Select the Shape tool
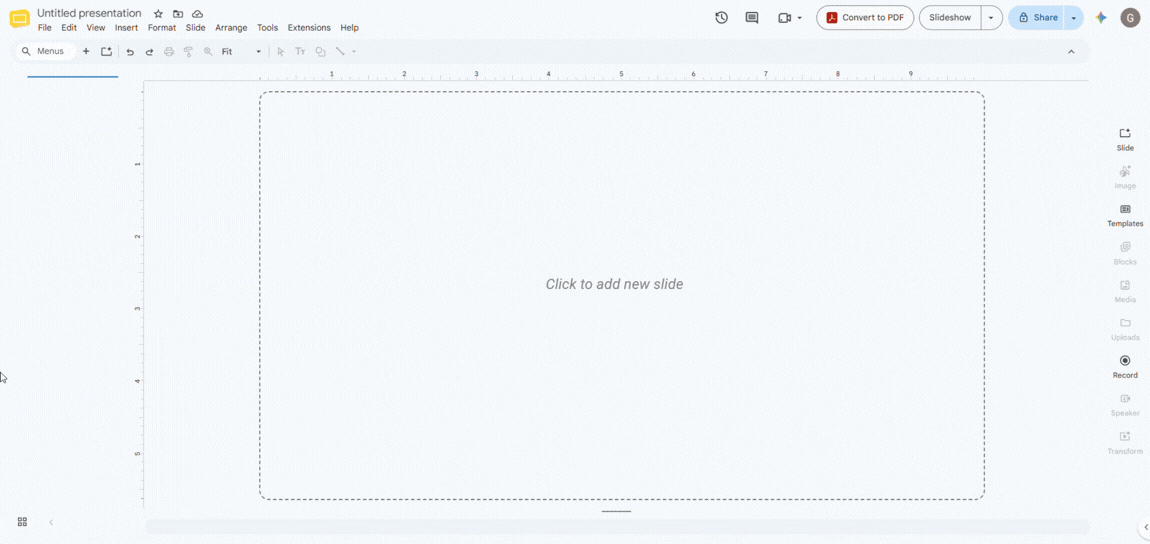This screenshot has width=1150, height=544. pyautogui.click(x=321, y=52)
